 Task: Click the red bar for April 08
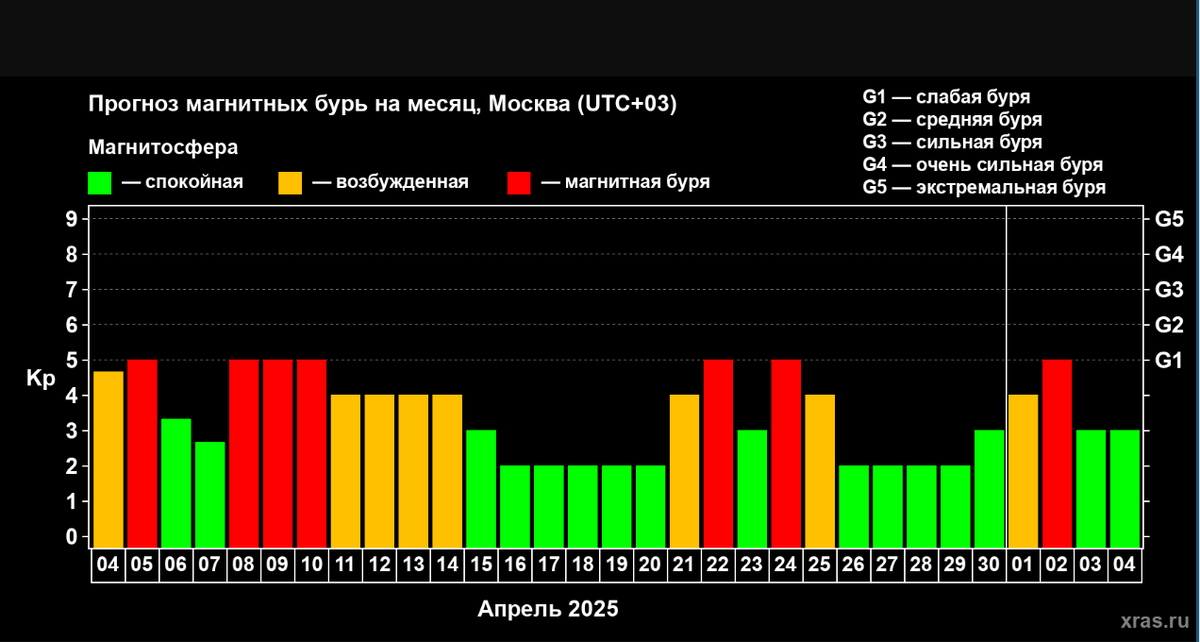point(244,453)
